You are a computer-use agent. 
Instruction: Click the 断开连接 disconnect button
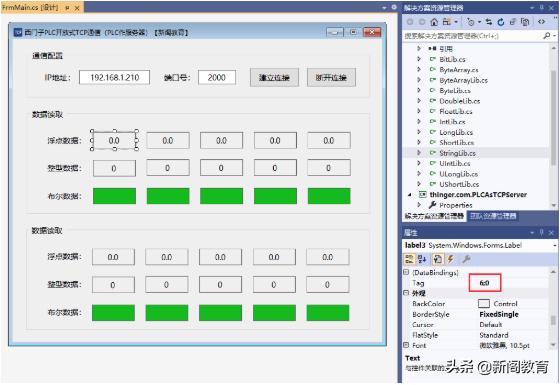point(331,78)
